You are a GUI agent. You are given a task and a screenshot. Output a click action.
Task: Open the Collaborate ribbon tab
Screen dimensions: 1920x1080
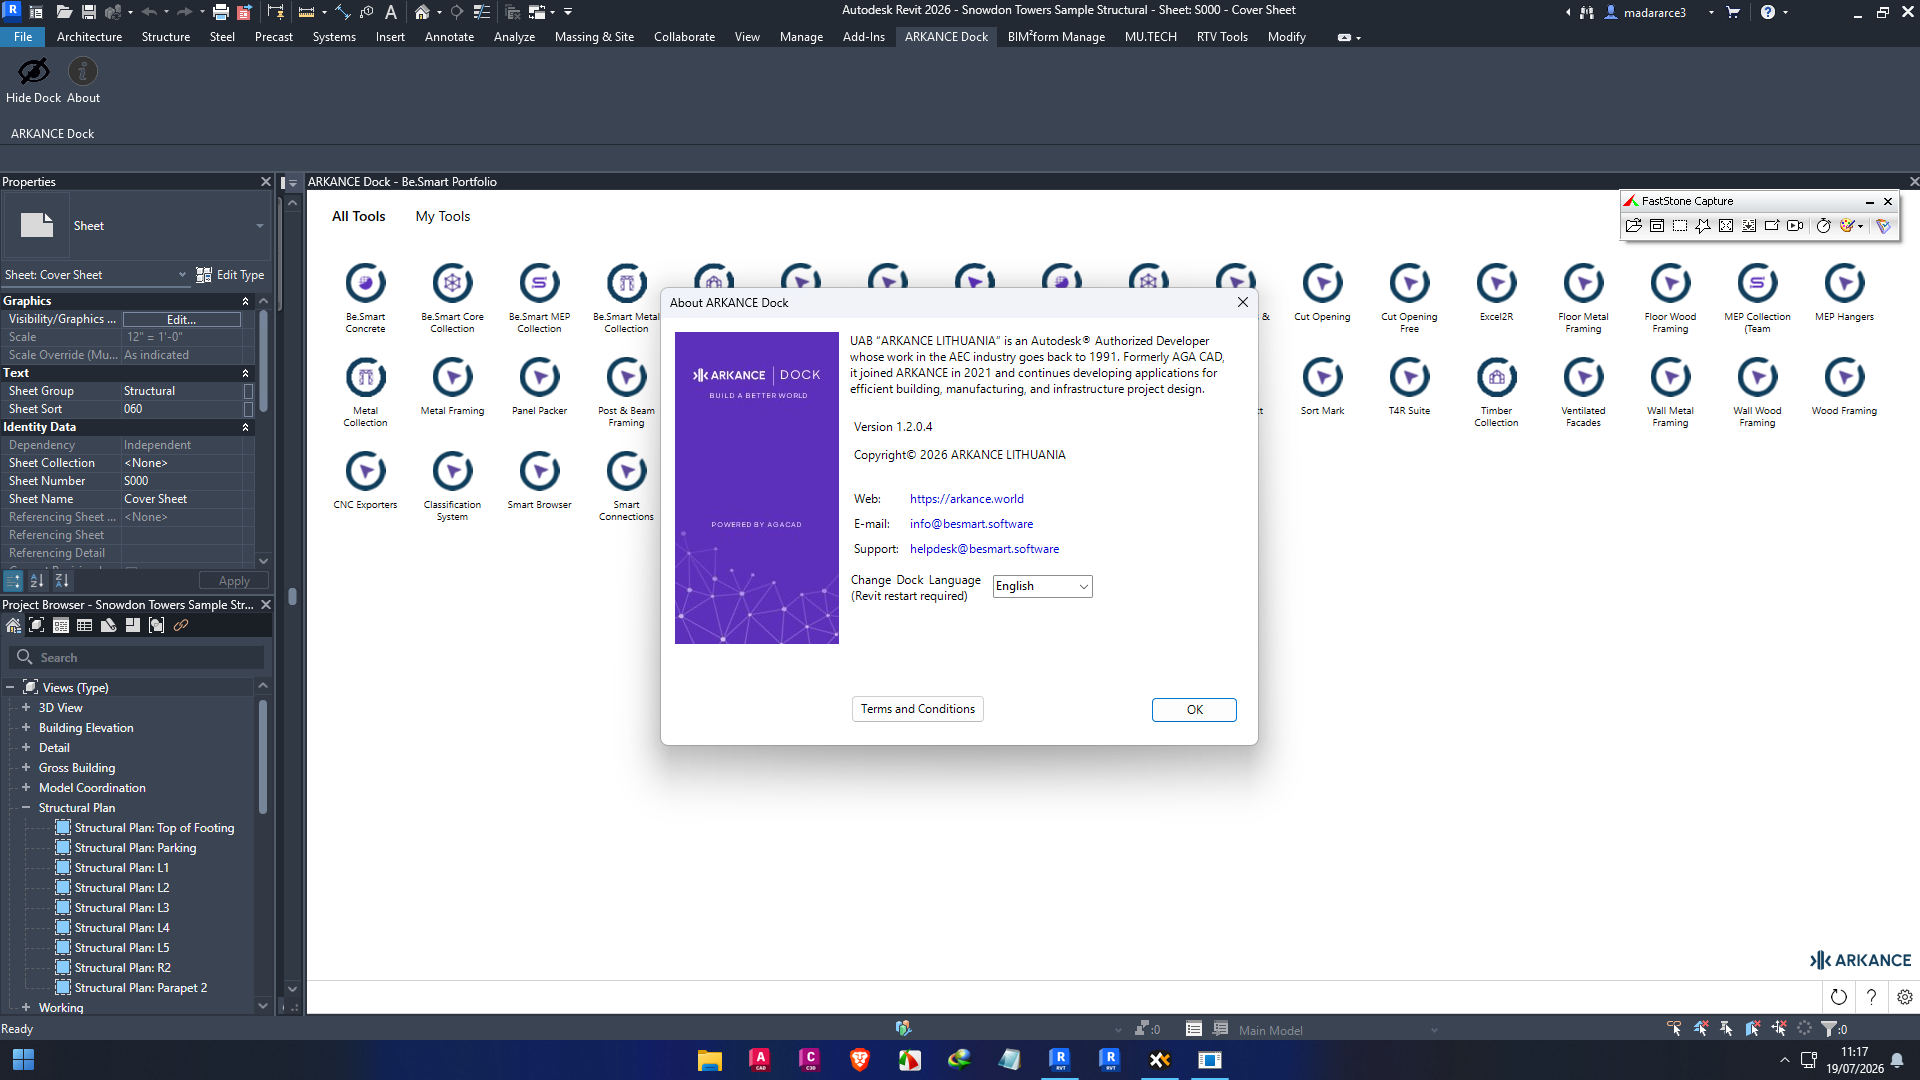684,37
